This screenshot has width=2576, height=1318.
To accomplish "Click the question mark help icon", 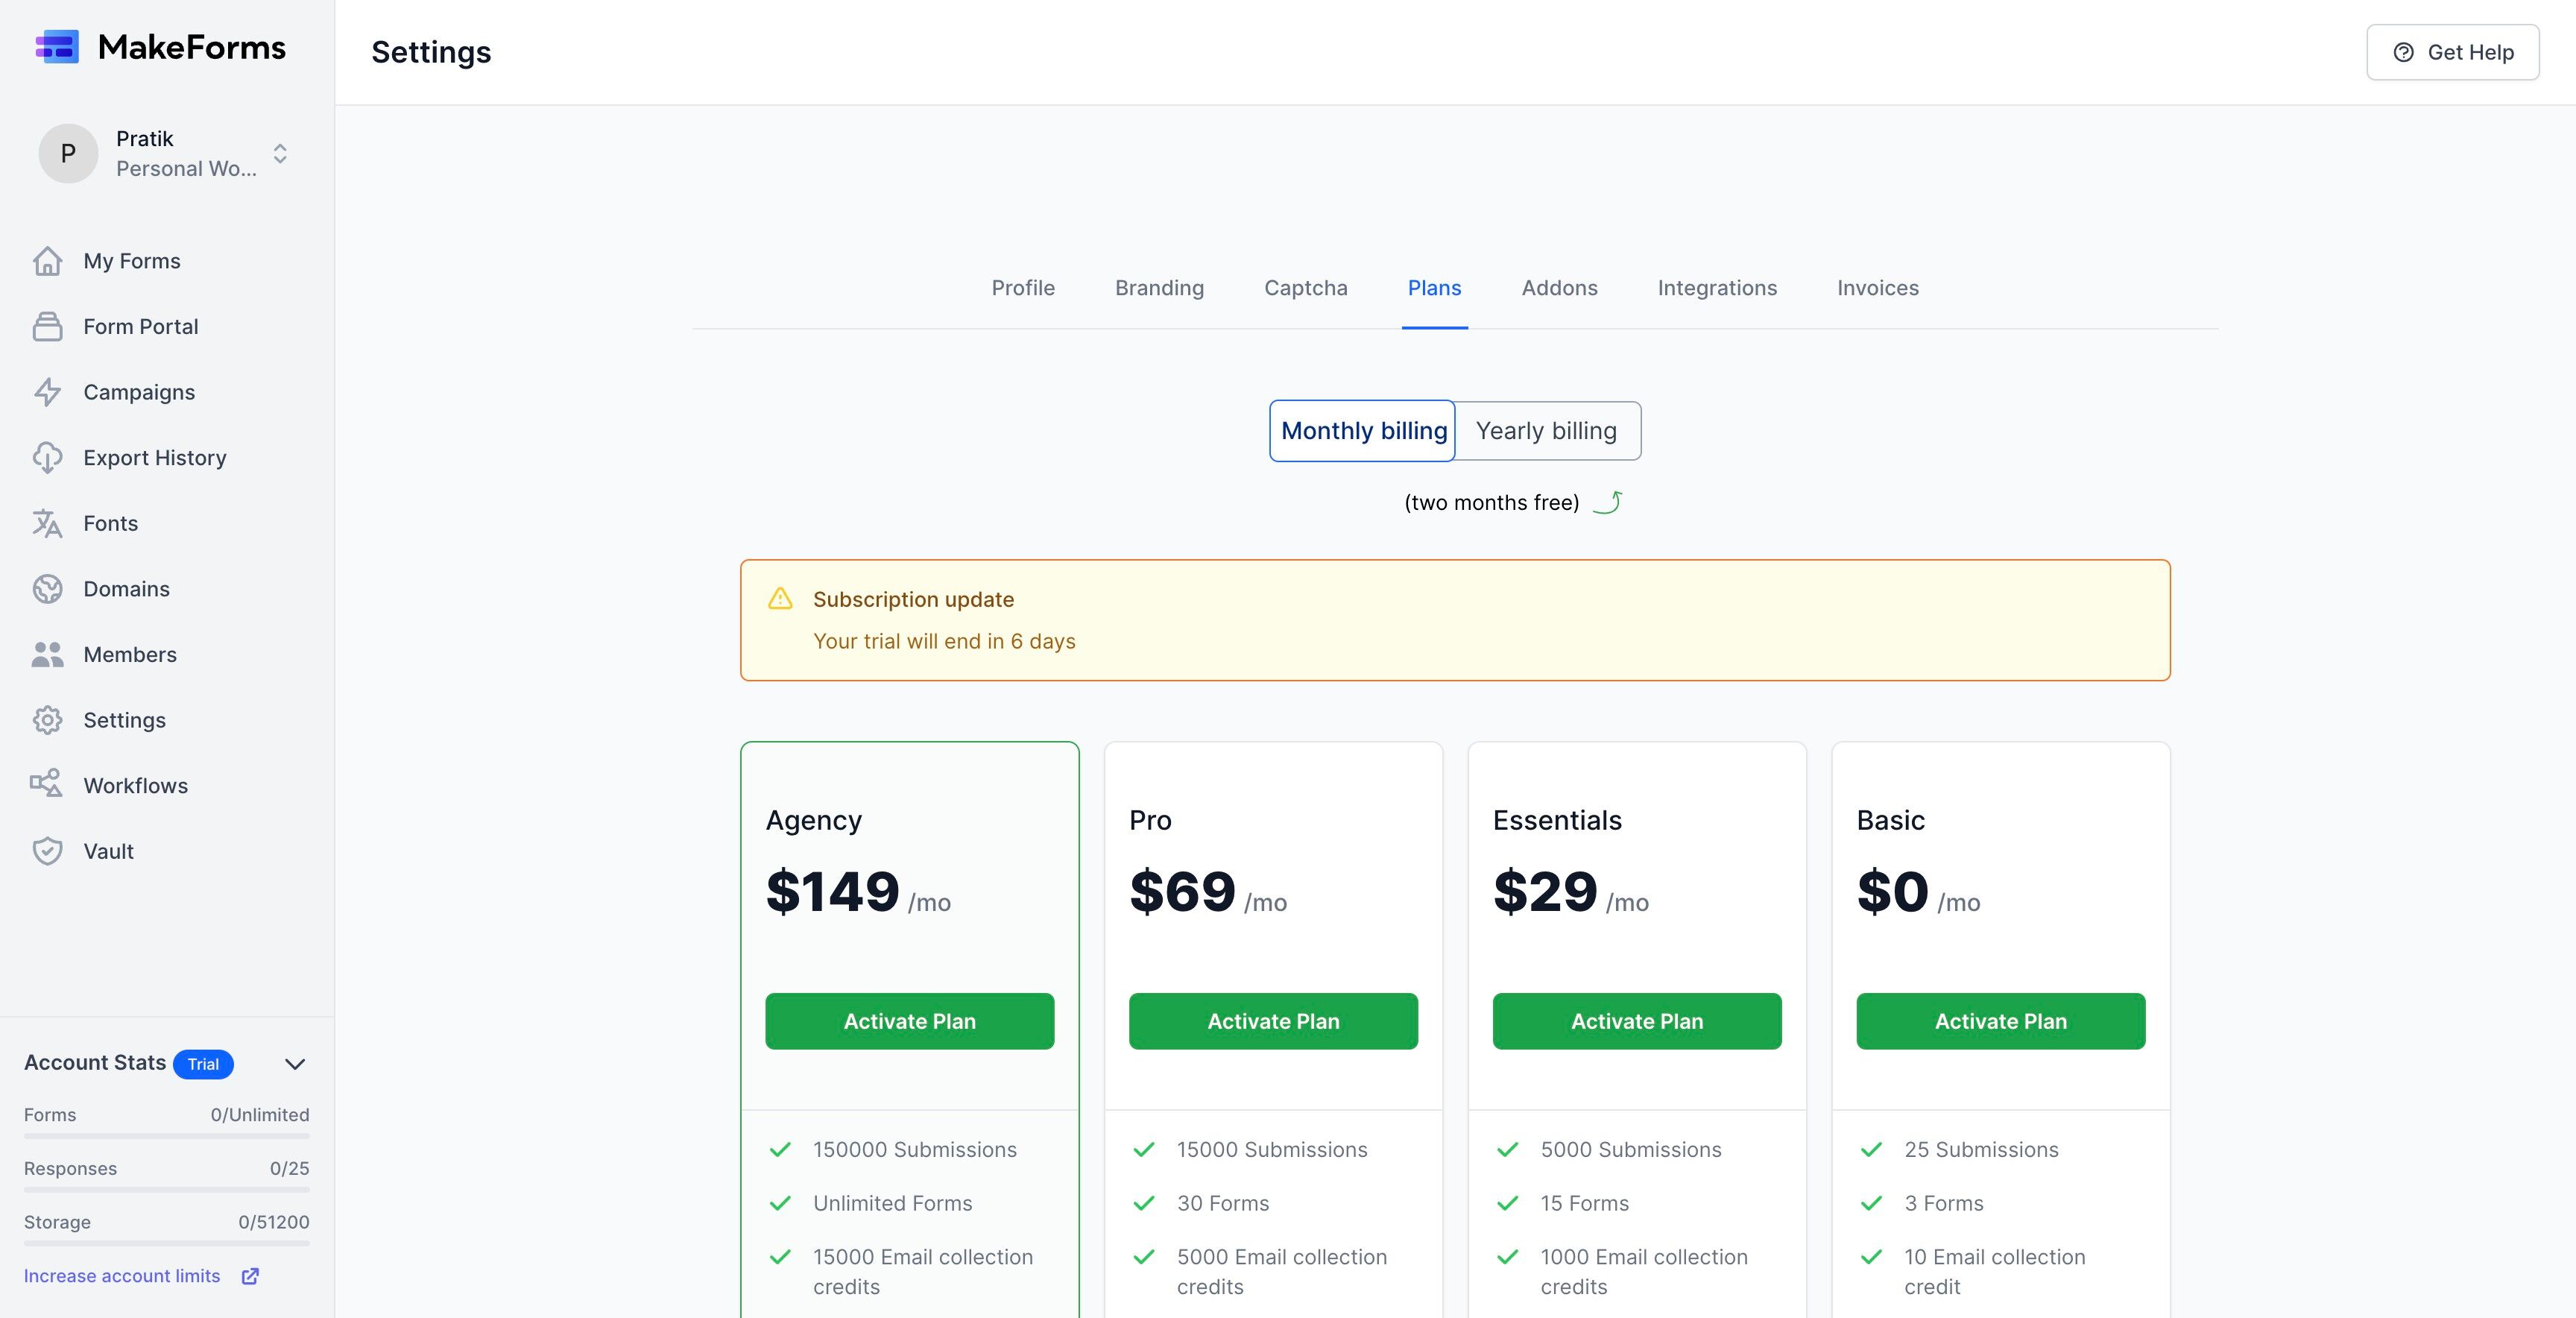I will coord(2403,52).
